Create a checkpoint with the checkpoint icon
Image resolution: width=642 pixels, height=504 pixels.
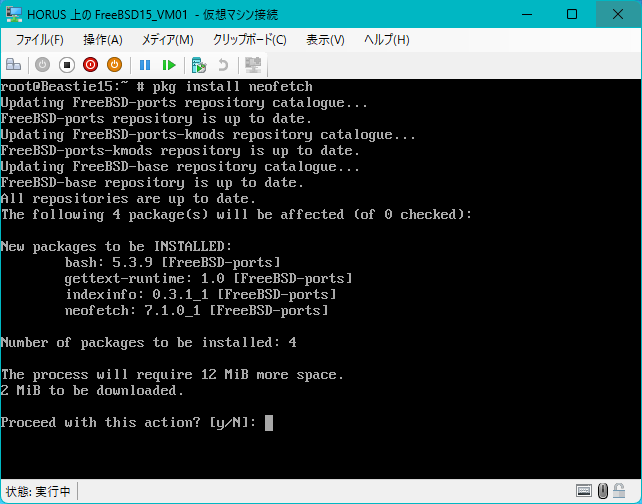tap(199, 65)
